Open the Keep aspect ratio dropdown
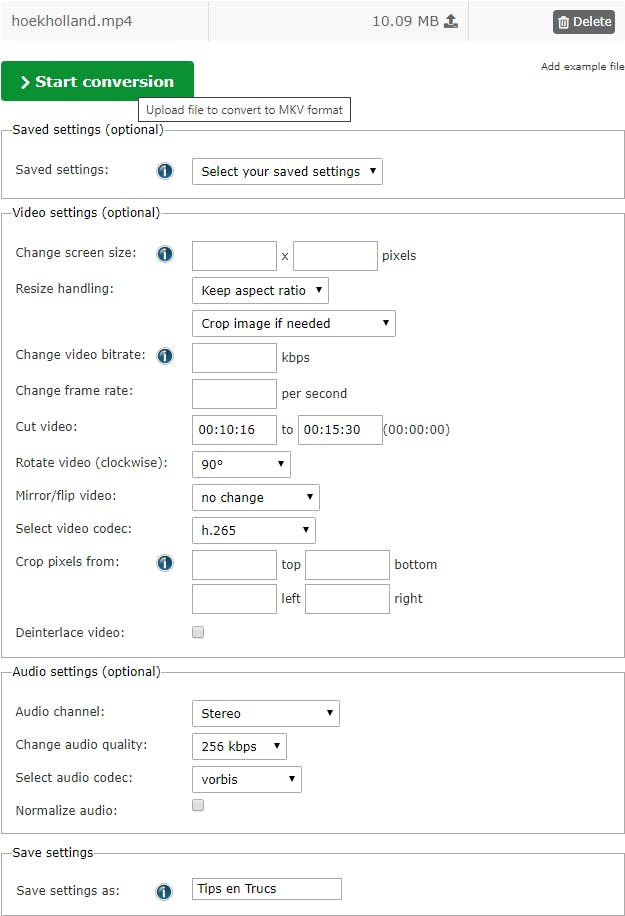The height and width of the screenshot is (916, 625). click(260, 290)
